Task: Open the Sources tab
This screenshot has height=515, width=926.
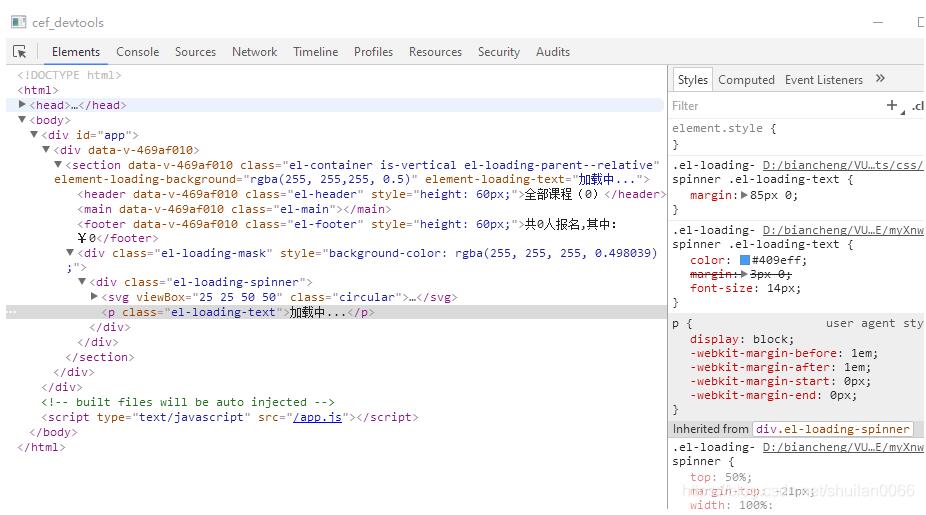Action: (x=195, y=52)
